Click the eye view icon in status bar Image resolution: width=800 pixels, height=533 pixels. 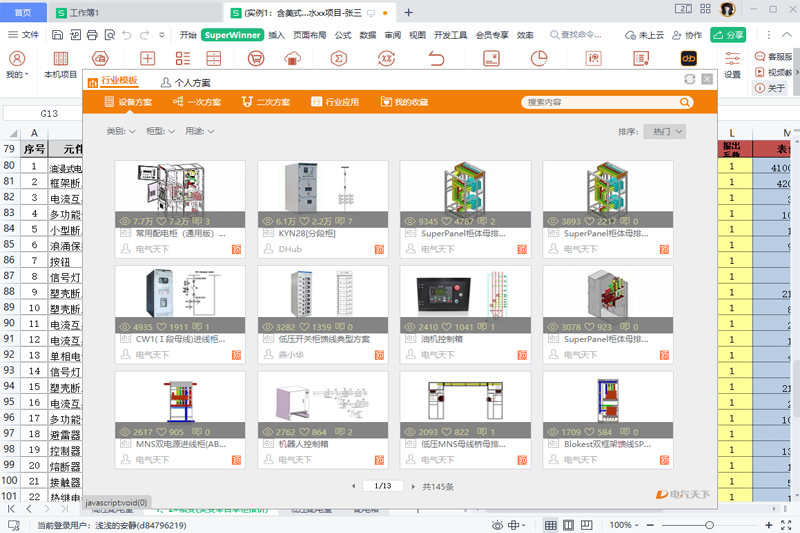click(x=497, y=525)
